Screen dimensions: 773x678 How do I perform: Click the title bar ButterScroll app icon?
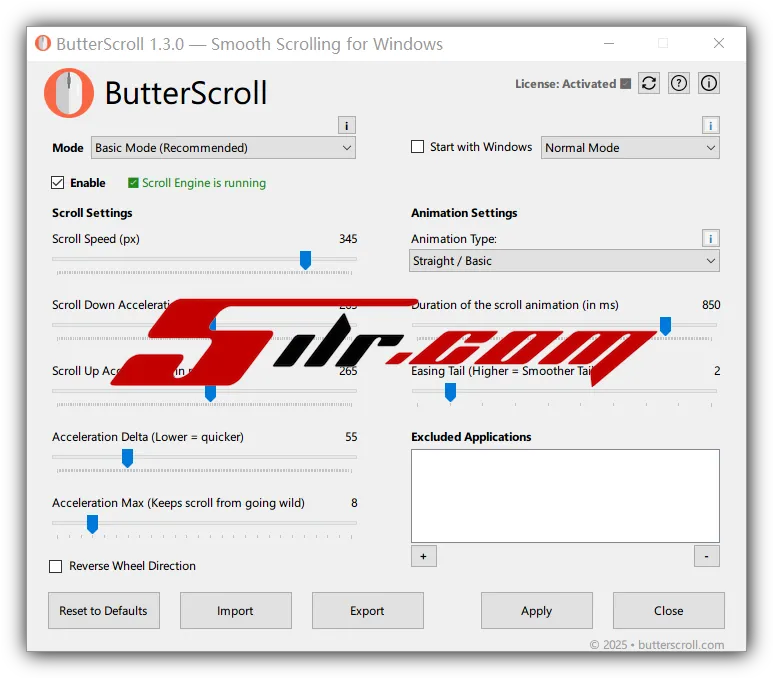43,43
